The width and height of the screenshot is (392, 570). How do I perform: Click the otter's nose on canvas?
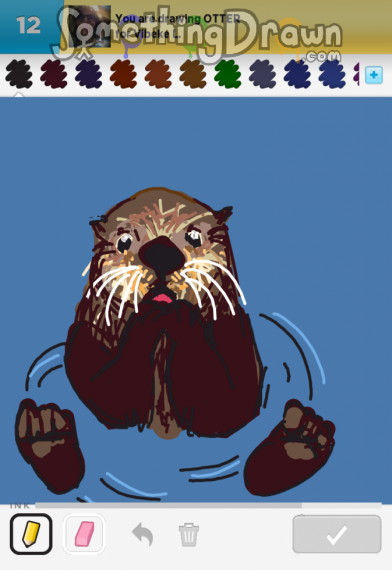click(x=162, y=256)
